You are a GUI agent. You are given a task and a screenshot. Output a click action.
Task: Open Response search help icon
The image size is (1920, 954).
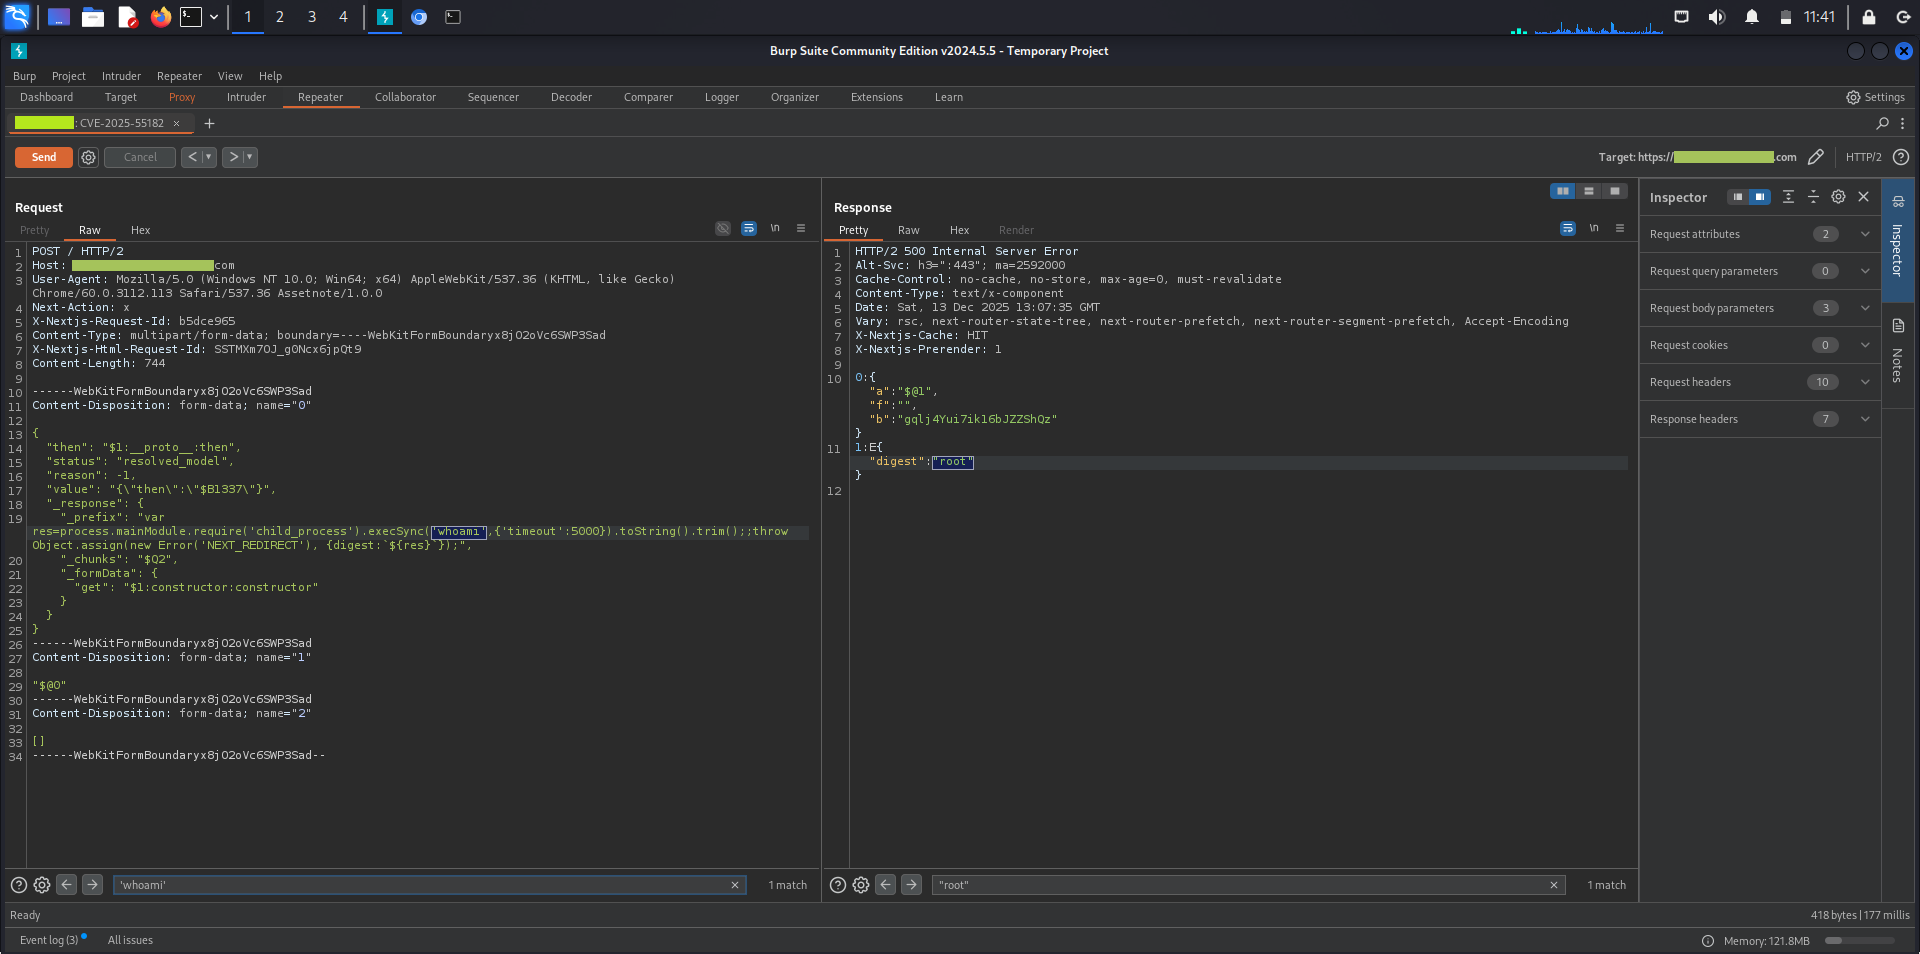click(838, 885)
